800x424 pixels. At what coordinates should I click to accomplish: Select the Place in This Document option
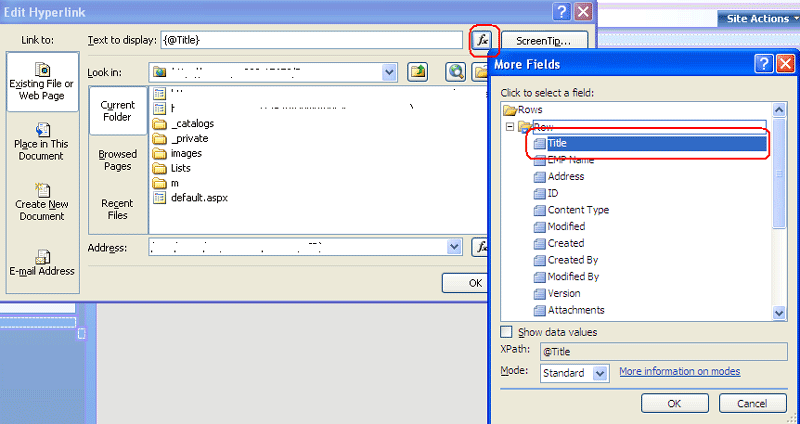(42, 142)
